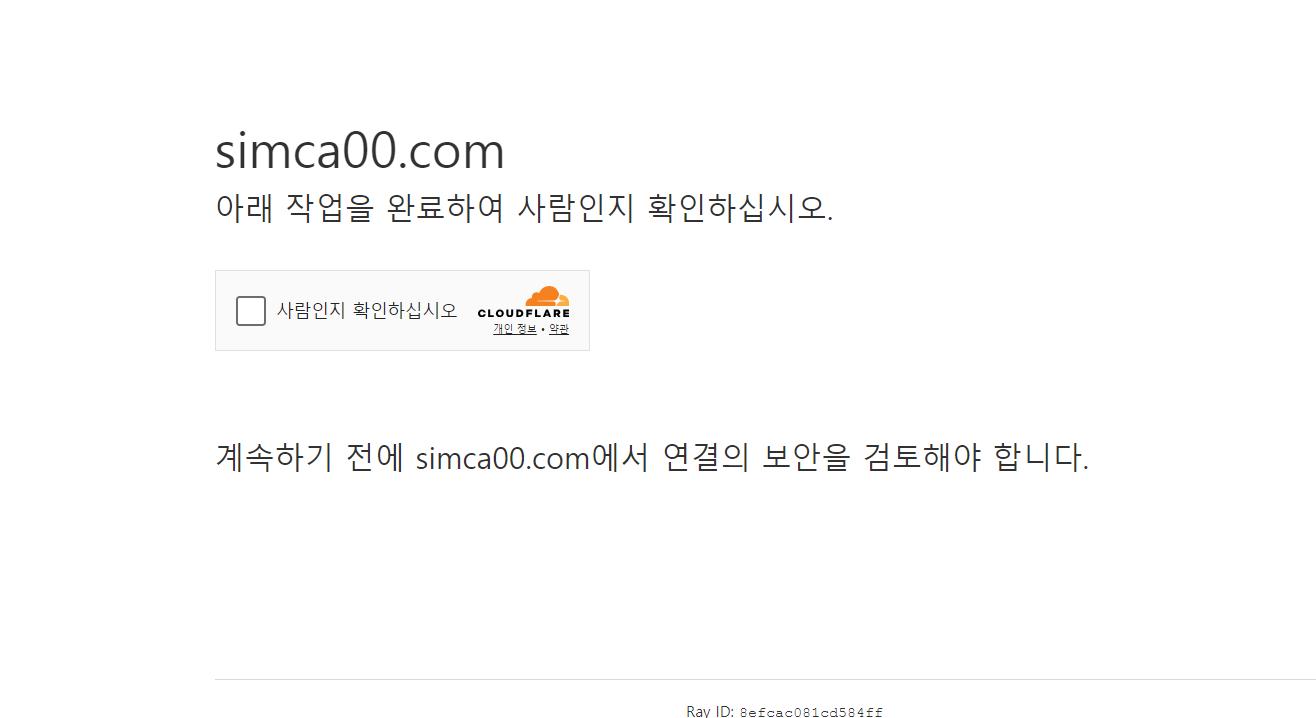Click the 사람인지 word in the instruction heading

[575, 208]
